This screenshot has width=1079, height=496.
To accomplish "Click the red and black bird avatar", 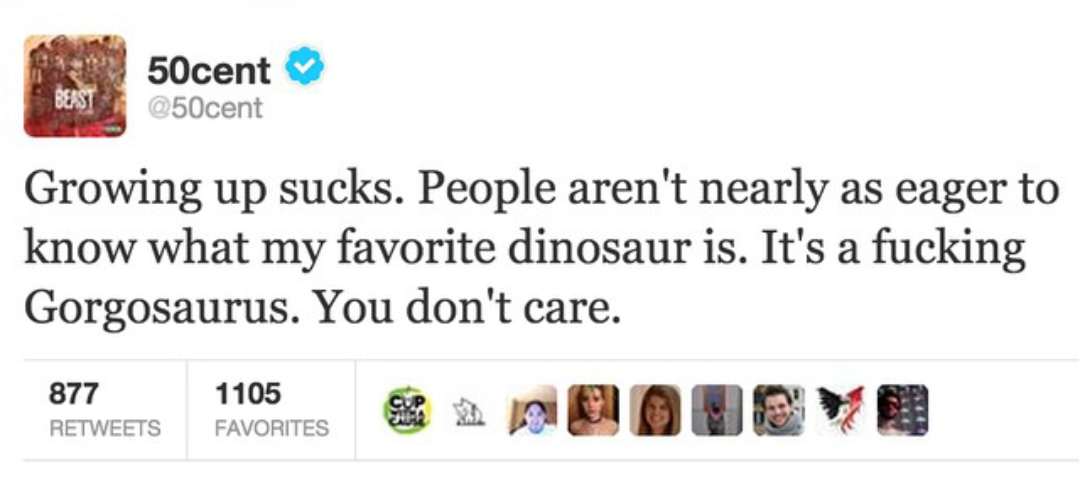I will 842,410.
